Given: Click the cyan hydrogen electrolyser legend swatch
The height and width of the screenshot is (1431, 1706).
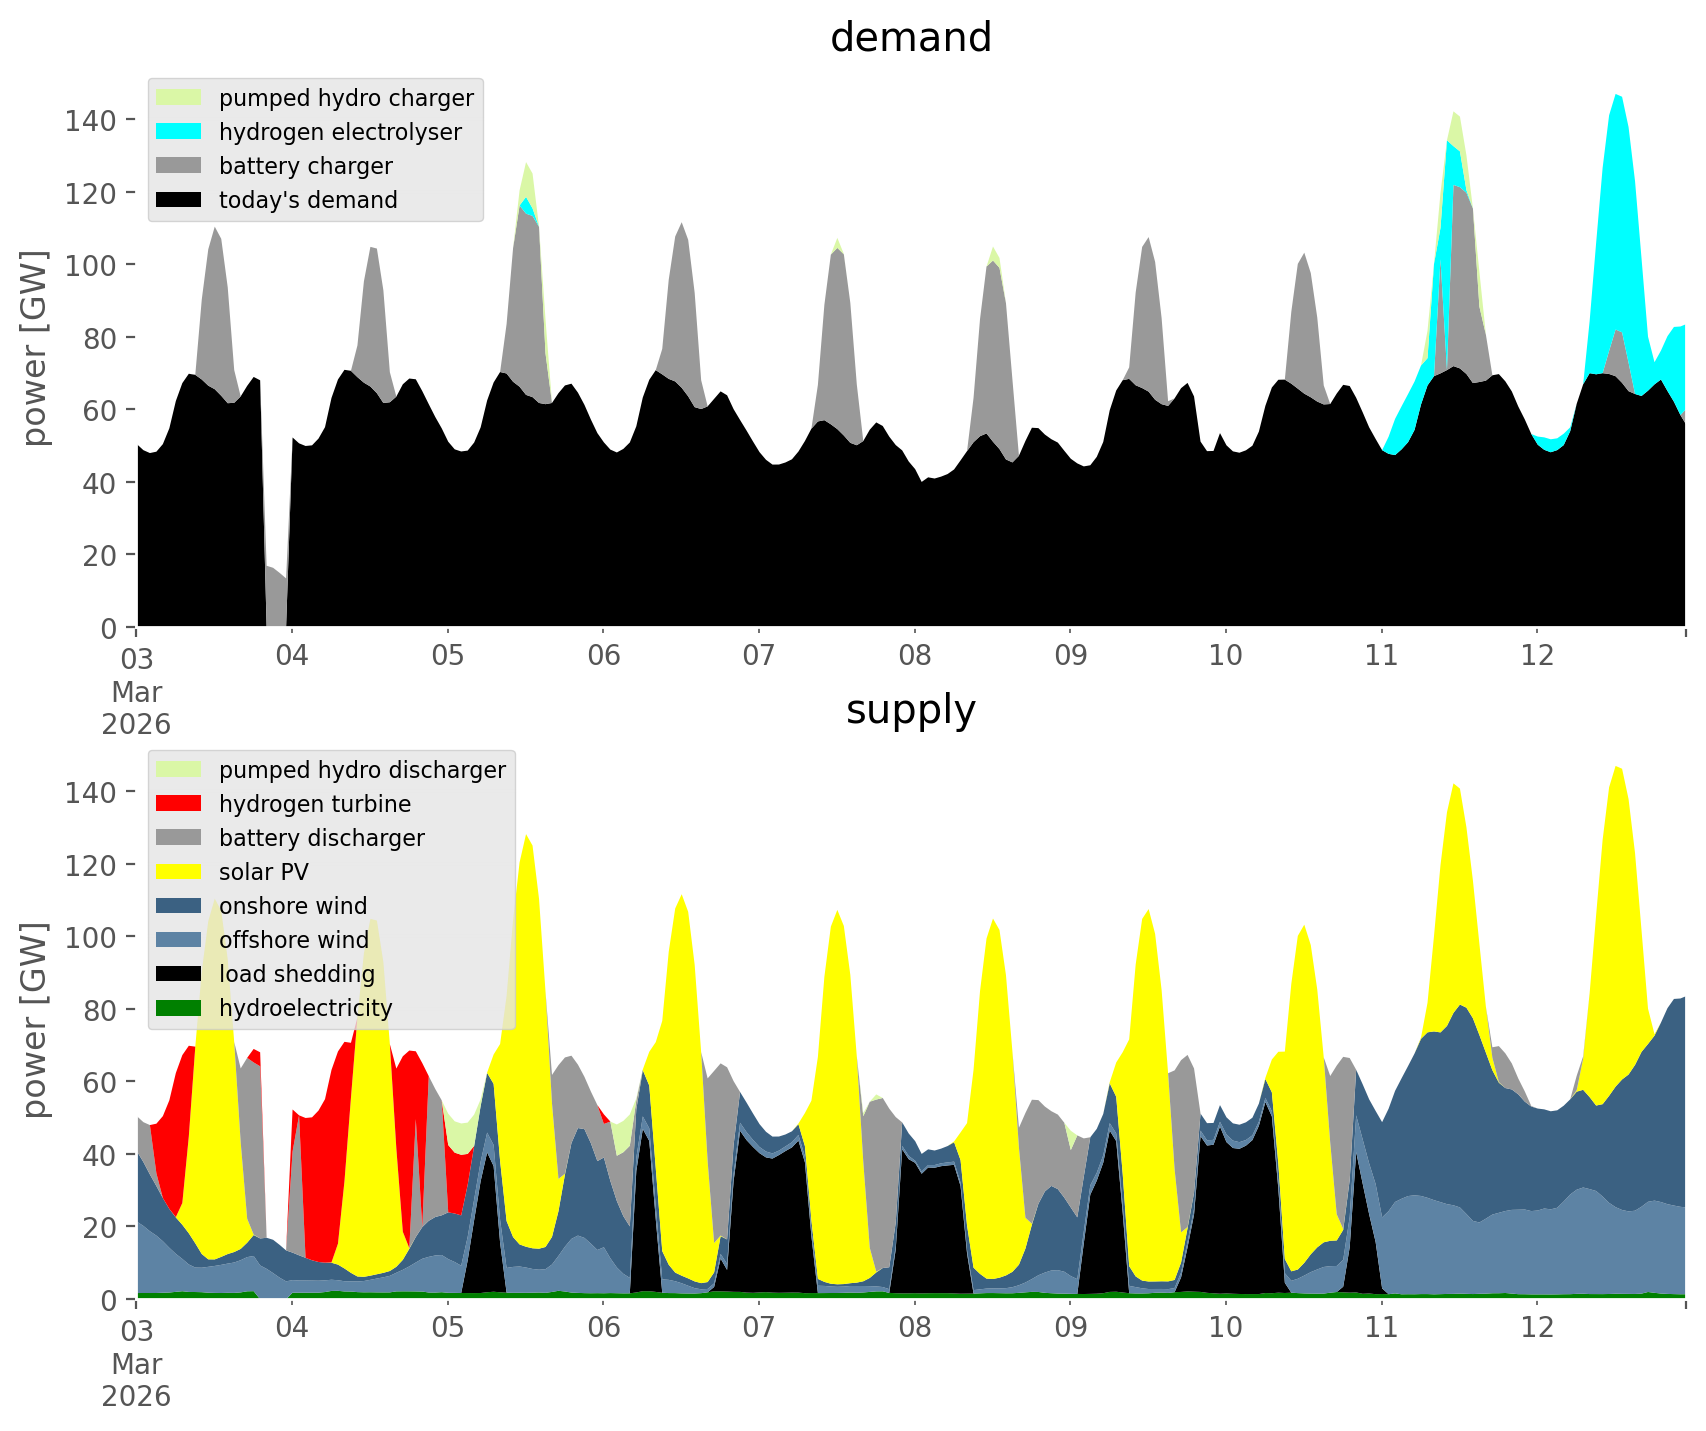Looking at the screenshot, I should (179, 132).
